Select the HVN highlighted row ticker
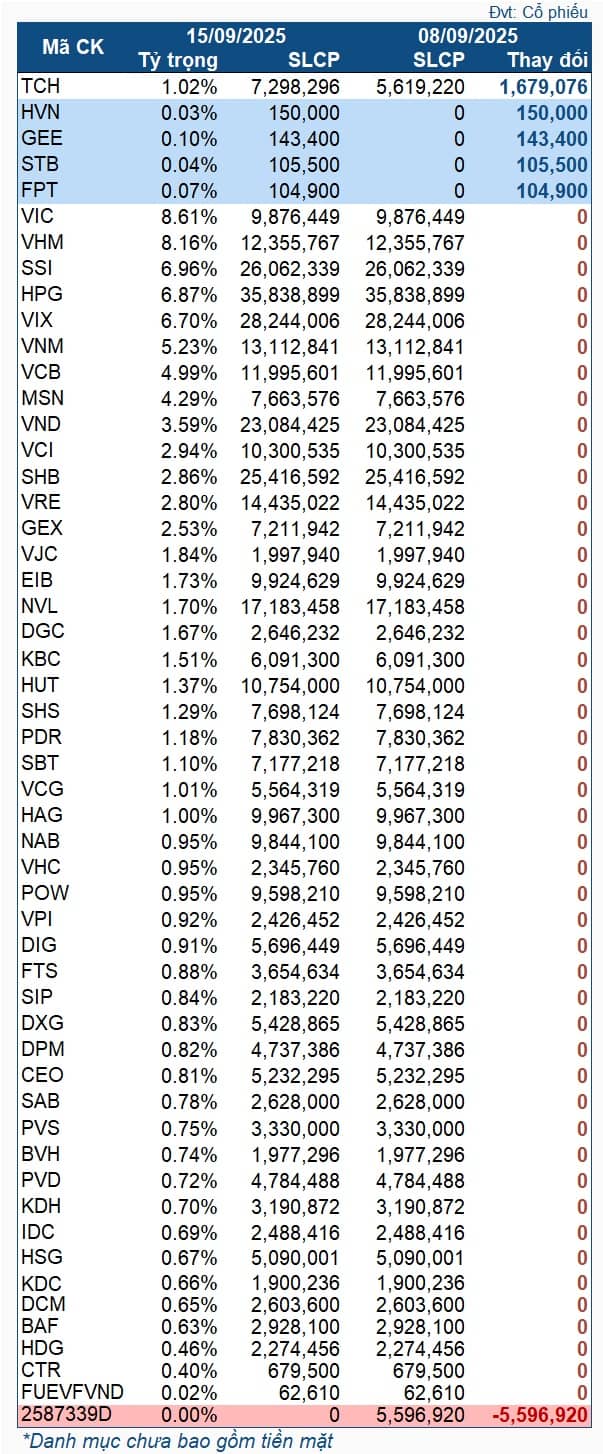 pyautogui.click(x=41, y=112)
